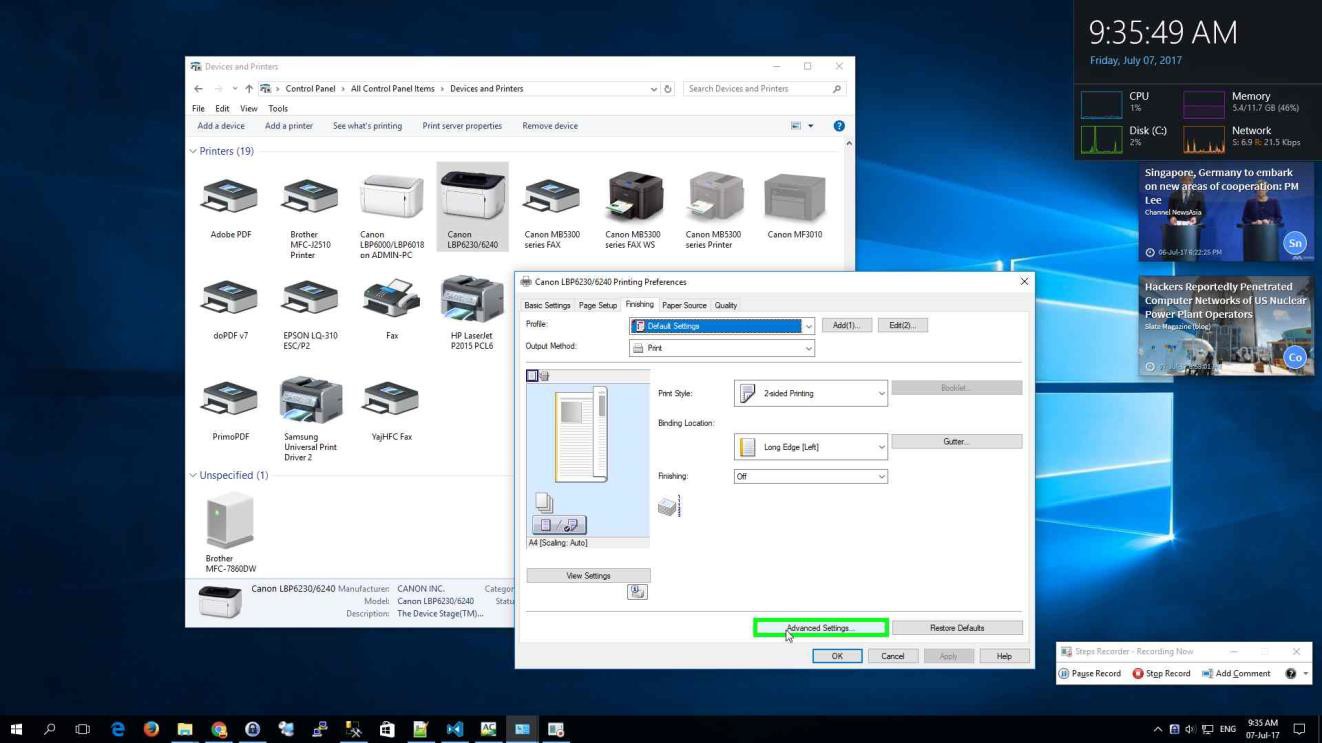Click OK in Printing Preferences
The width and height of the screenshot is (1322, 743).
point(837,656)
